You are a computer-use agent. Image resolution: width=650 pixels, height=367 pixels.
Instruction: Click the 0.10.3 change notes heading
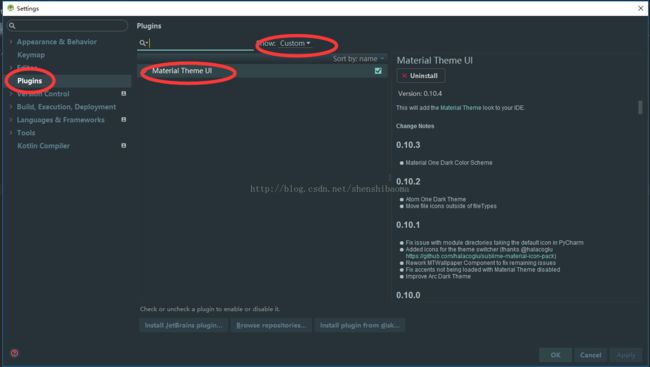pos(408,145)
